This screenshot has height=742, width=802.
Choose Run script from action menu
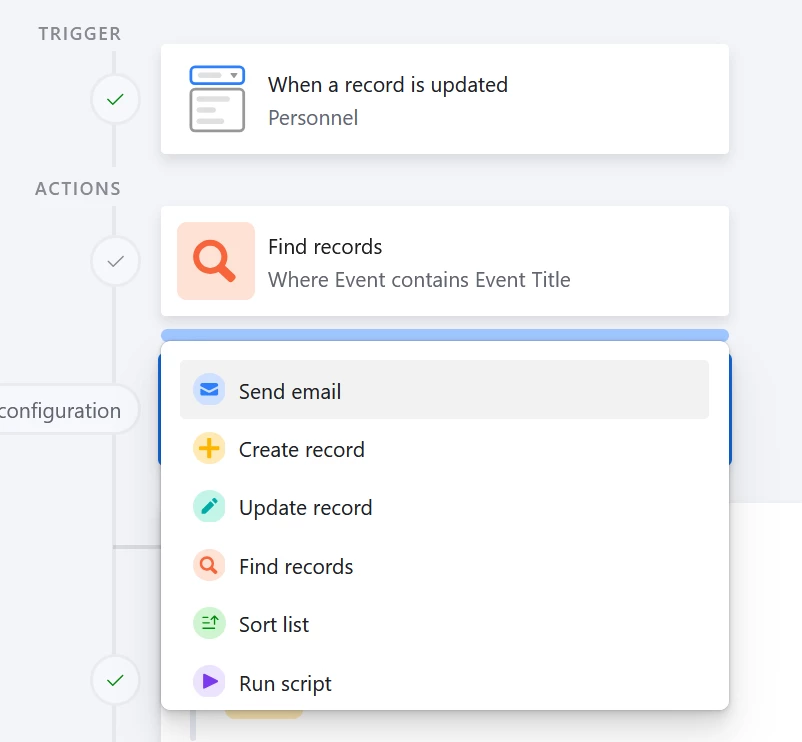pos(444,683)
